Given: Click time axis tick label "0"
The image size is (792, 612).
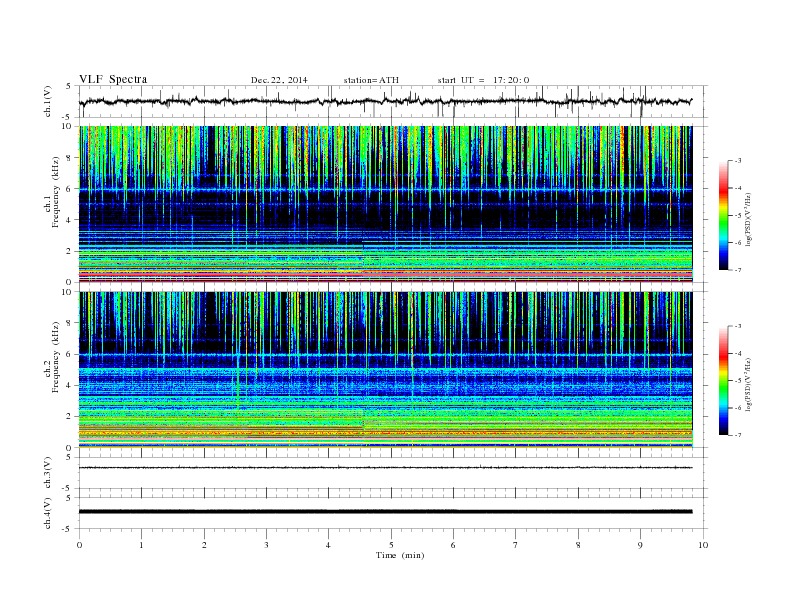Looking at the screenshot, I should tap(79, 545).
